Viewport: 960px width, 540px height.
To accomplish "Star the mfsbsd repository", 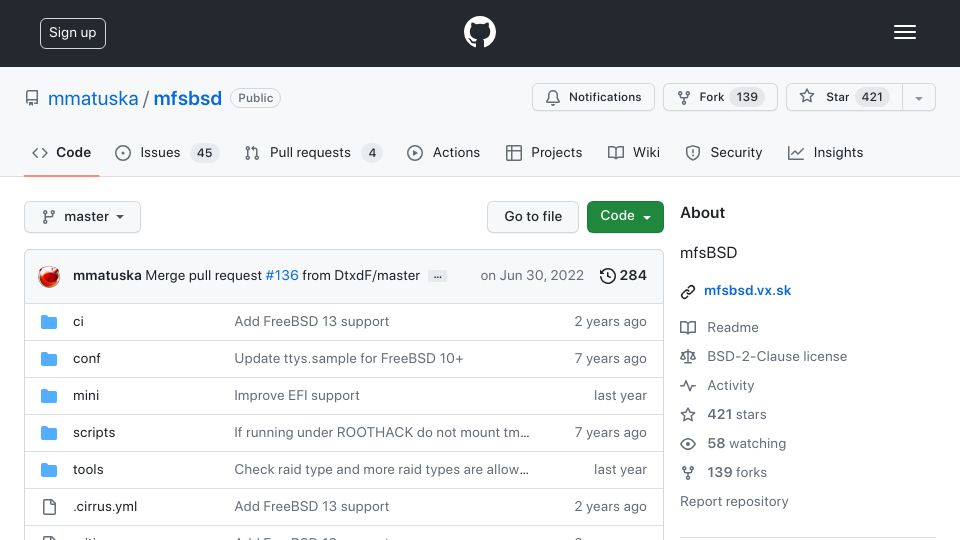I will pos(844,97).
